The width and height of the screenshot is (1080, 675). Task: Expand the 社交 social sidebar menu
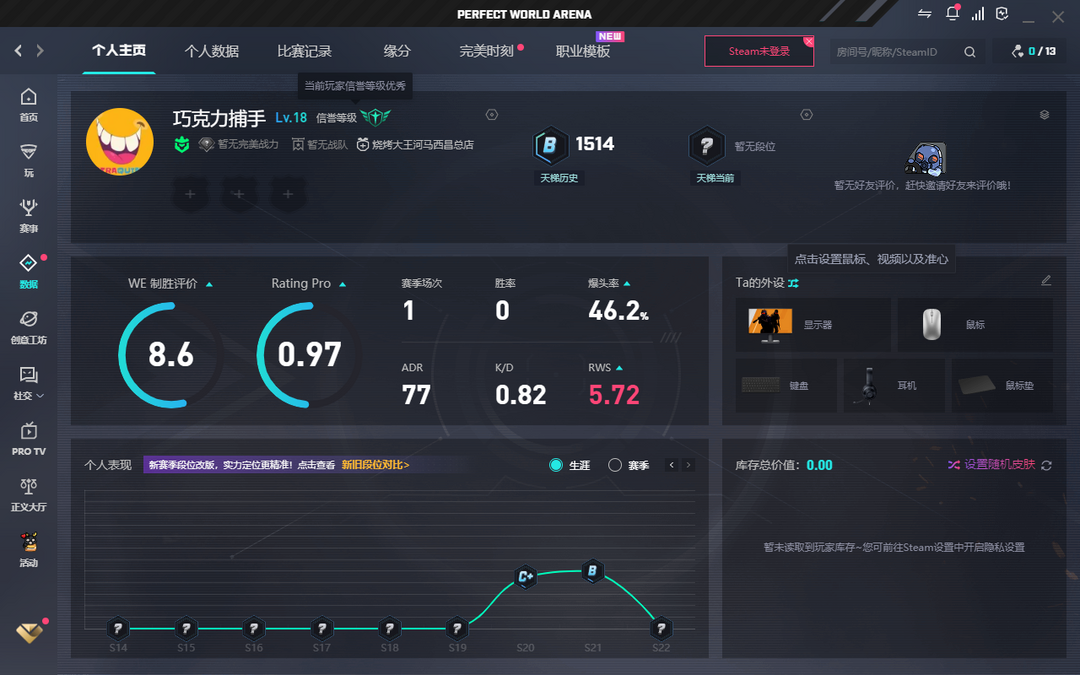click(x=28, y=383)
